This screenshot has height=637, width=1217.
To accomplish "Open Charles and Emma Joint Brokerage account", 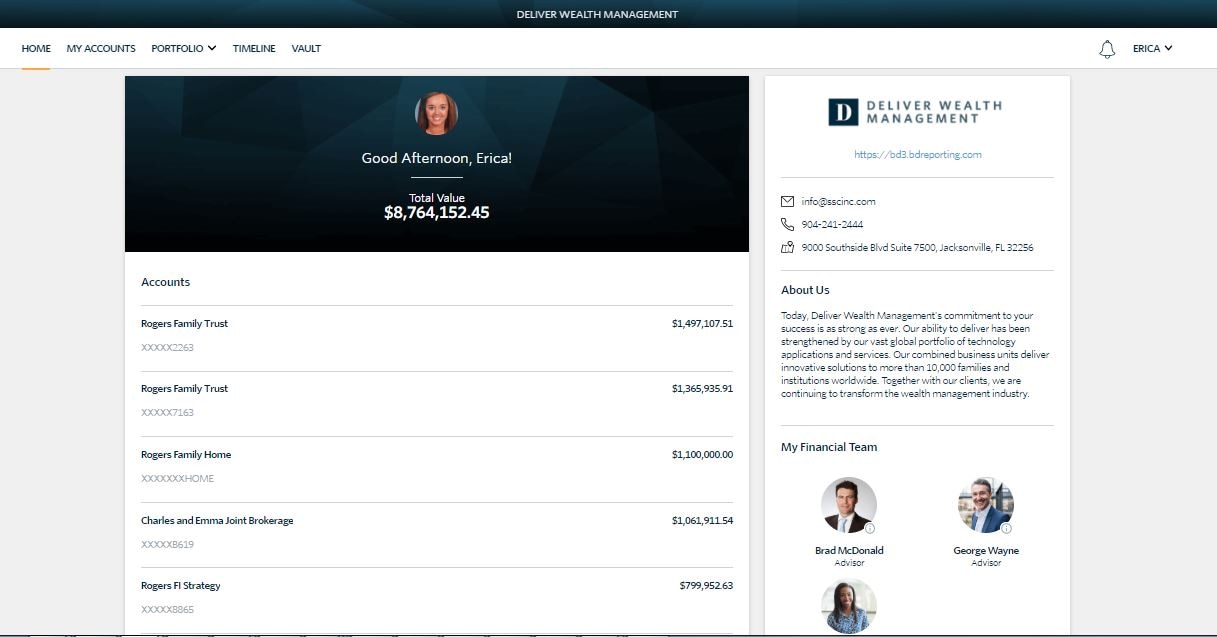I will tap(436, 532).
